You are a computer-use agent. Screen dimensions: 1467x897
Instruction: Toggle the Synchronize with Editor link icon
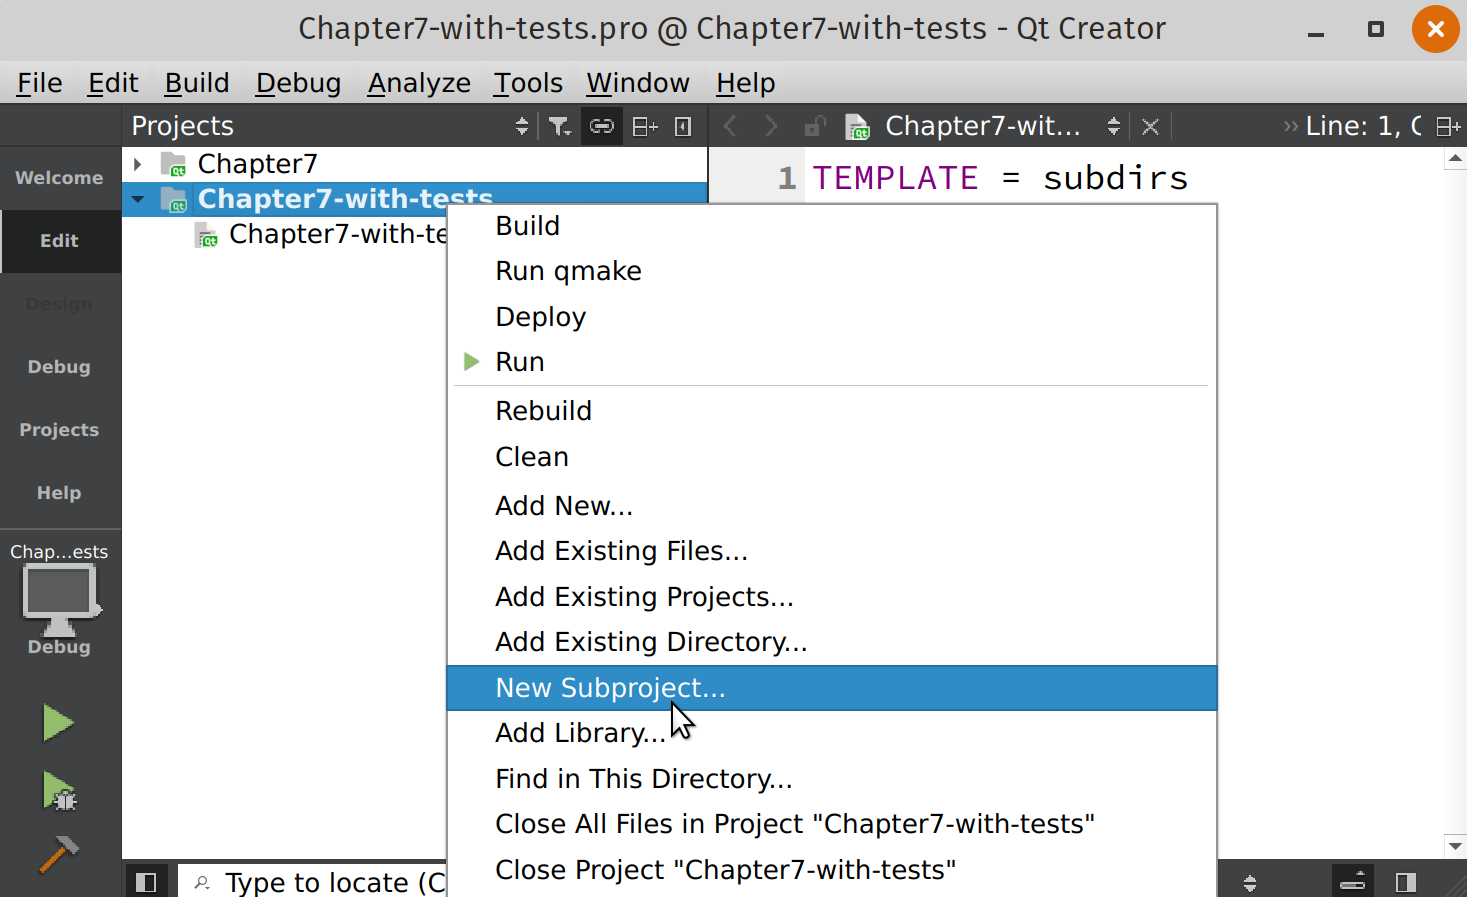click(x=601, y=126)
